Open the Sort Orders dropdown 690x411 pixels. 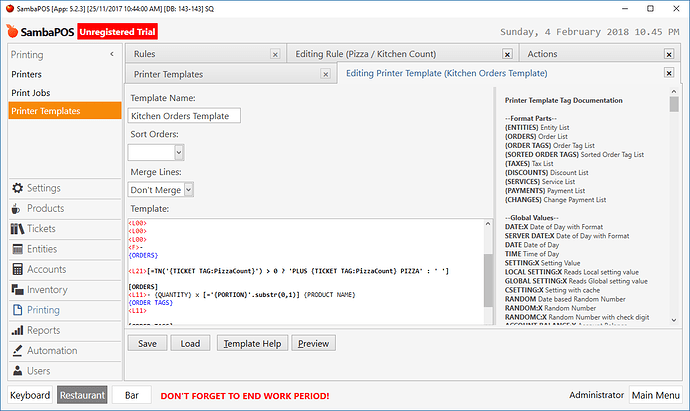tap(179, 153)
